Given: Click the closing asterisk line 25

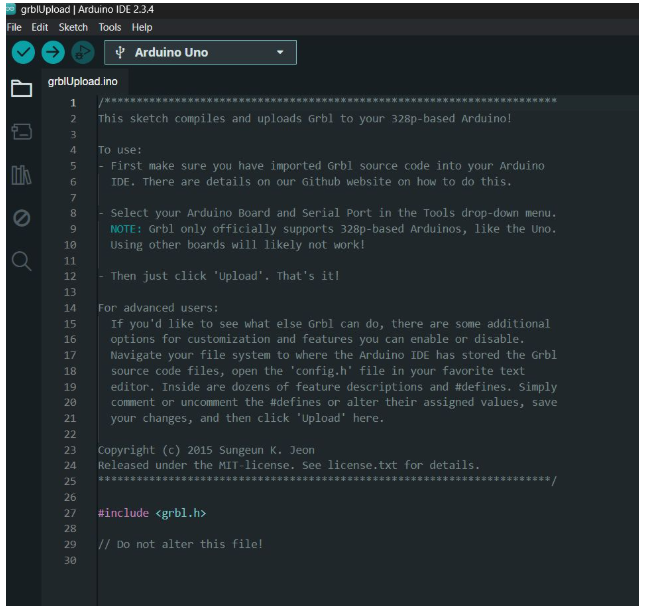Looking at the screenshot, I should point(327,480).
